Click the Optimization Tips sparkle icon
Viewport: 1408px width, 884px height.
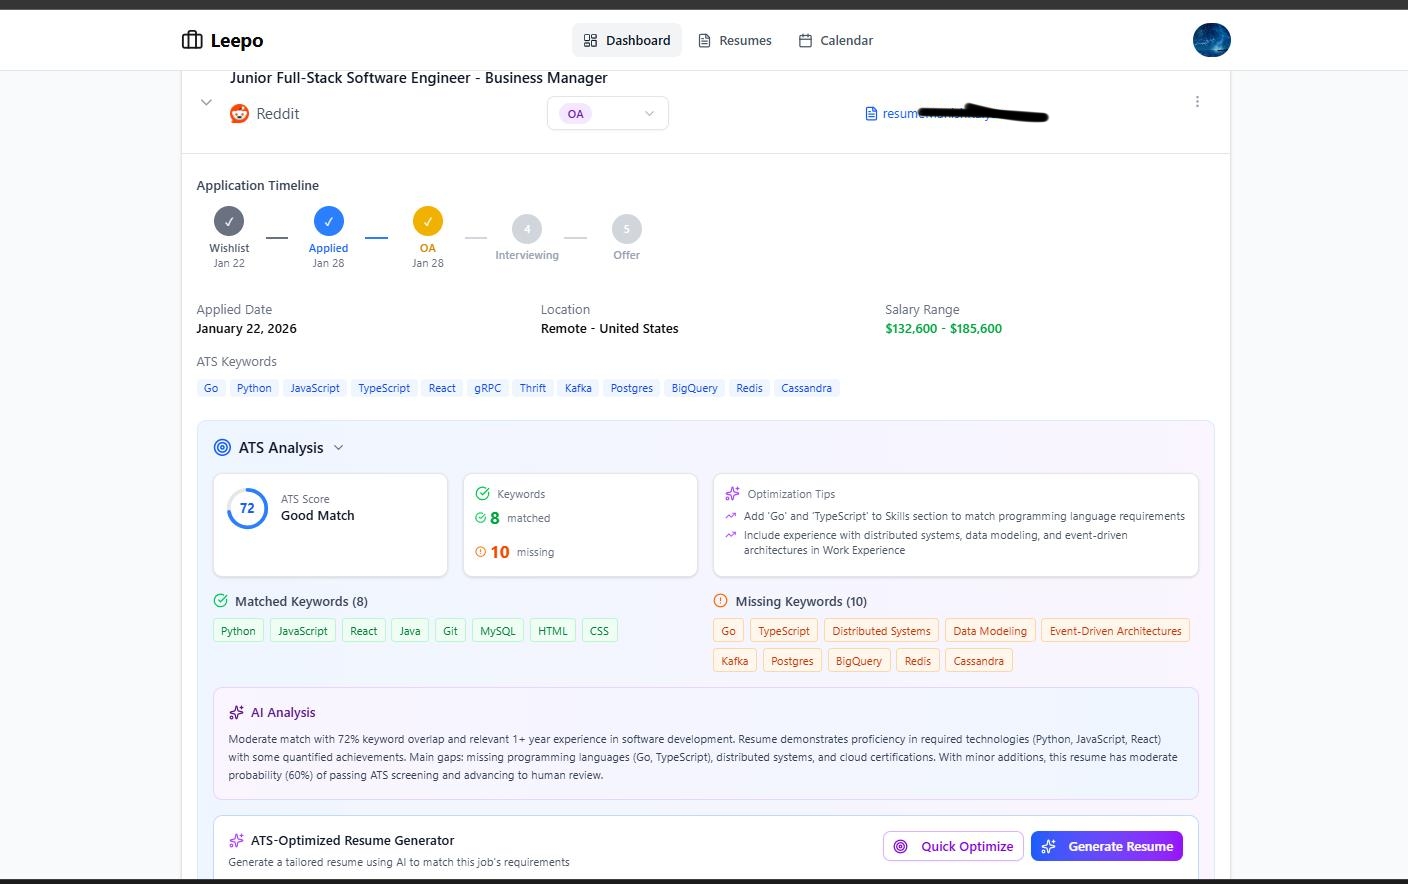coord(733,493)
